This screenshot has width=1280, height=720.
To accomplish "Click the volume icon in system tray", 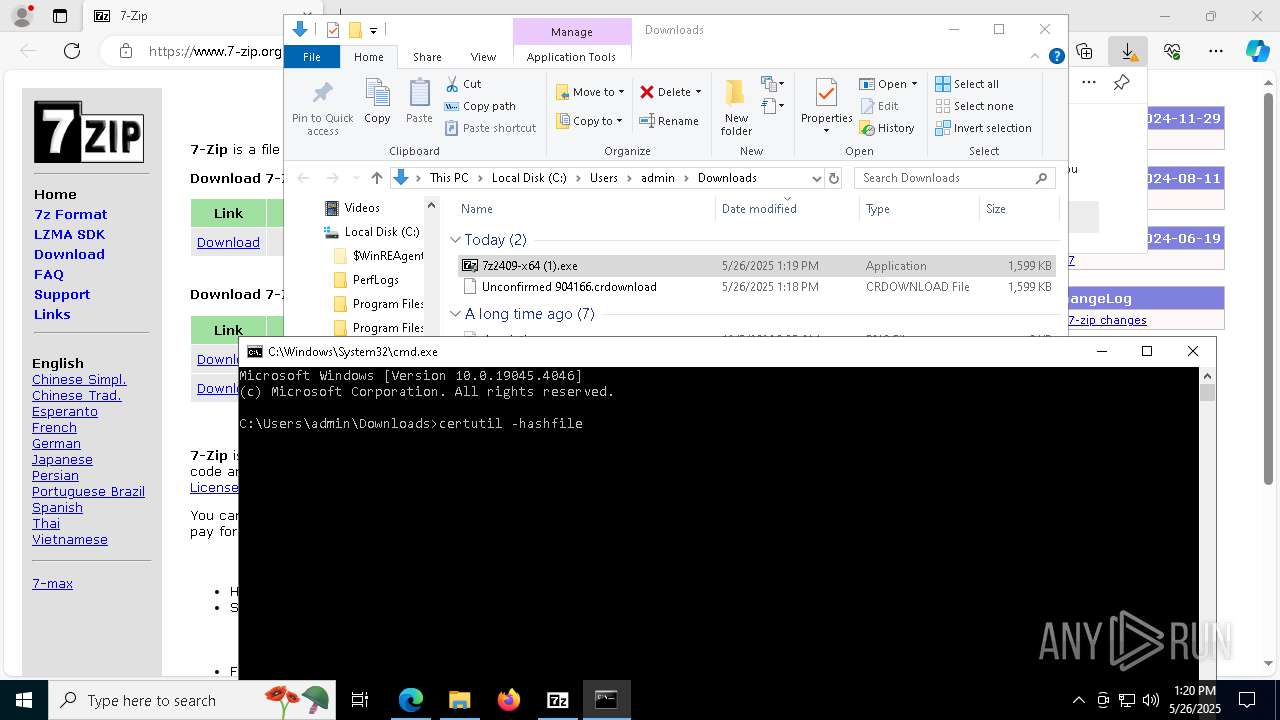I will (1151, 700).
